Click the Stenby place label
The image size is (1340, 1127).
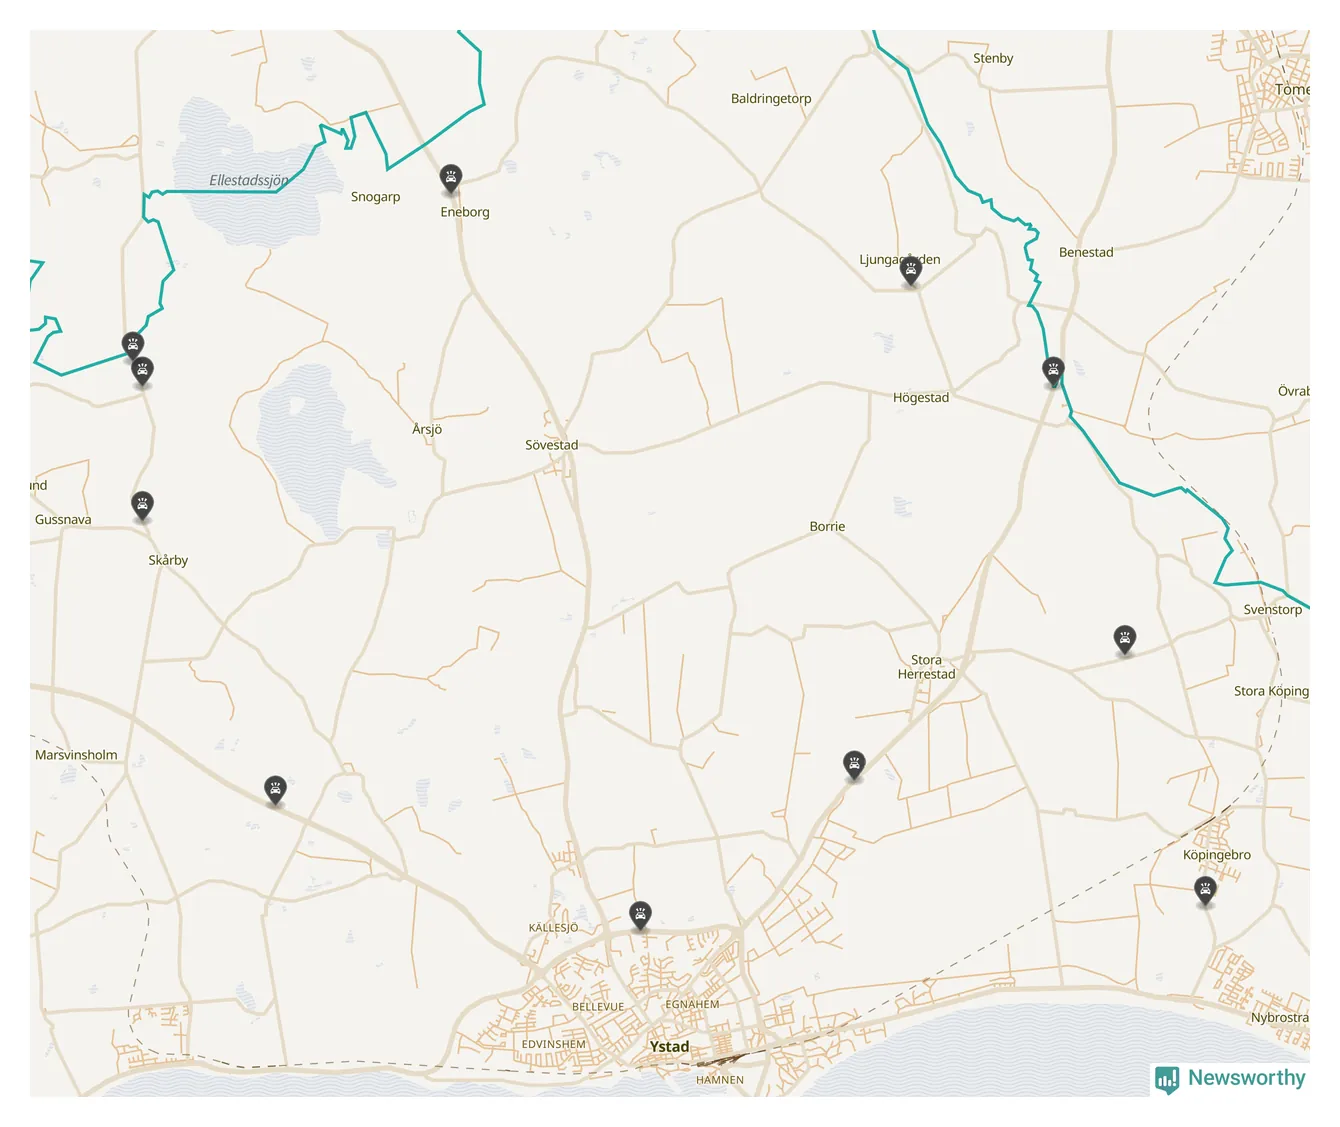pos(993,58)
